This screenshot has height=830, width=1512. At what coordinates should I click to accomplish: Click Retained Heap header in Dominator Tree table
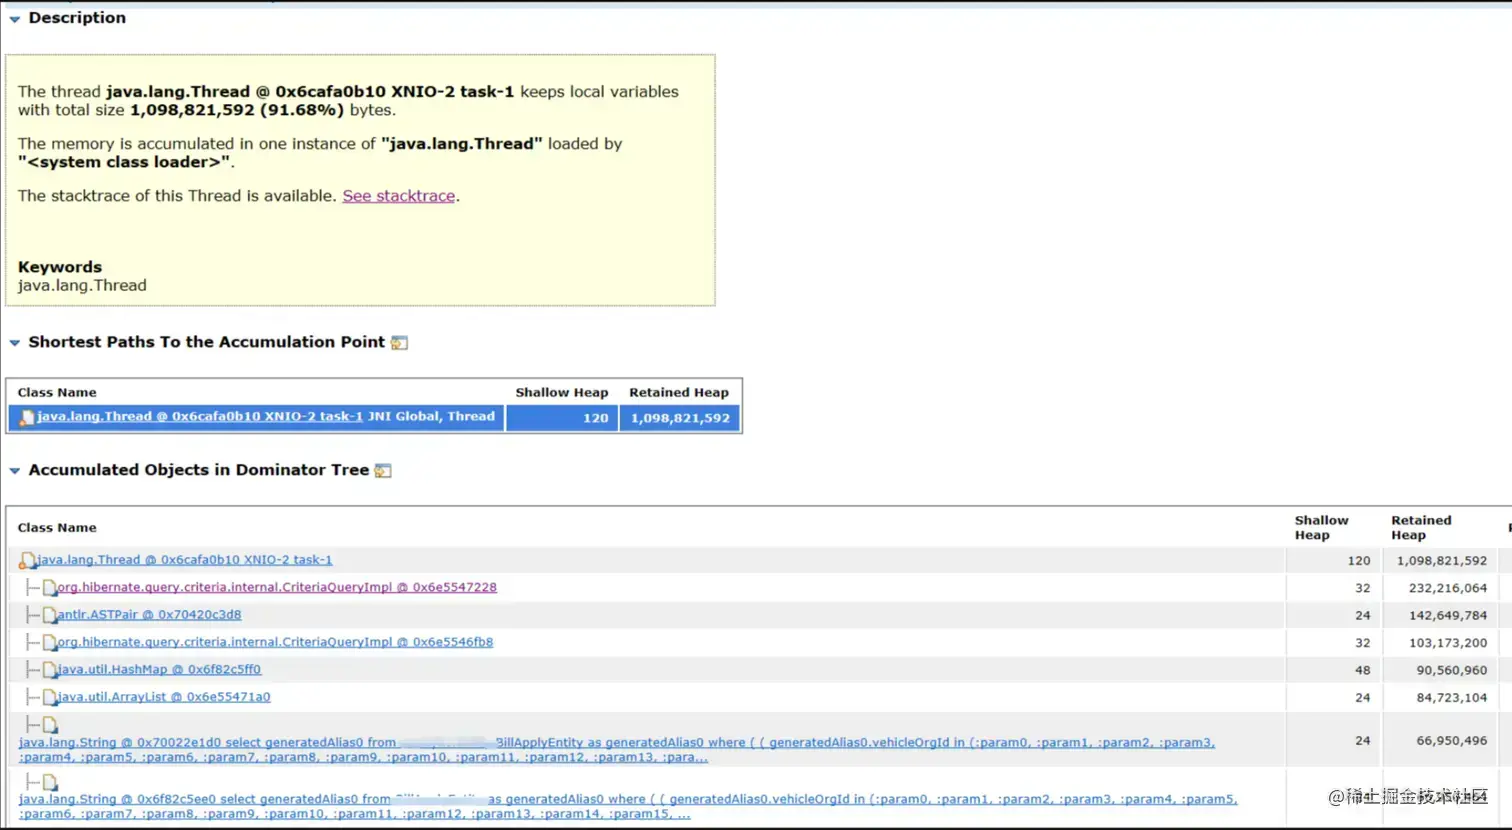coord(1420,528)
